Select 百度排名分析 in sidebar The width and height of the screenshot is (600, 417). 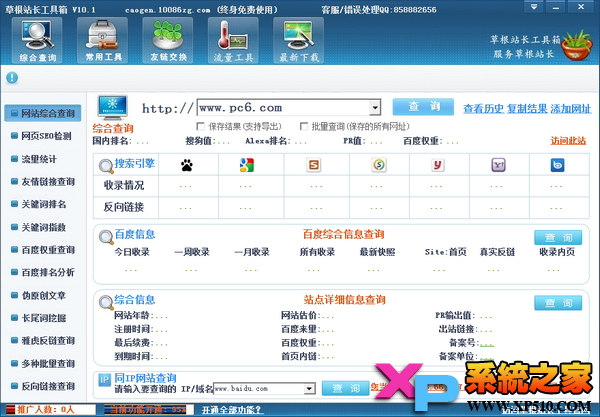[x=43, y=272]
